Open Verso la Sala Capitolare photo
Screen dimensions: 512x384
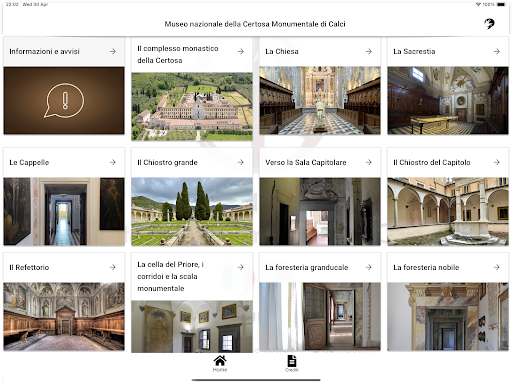pyautogui.click(x=320, y=212)
